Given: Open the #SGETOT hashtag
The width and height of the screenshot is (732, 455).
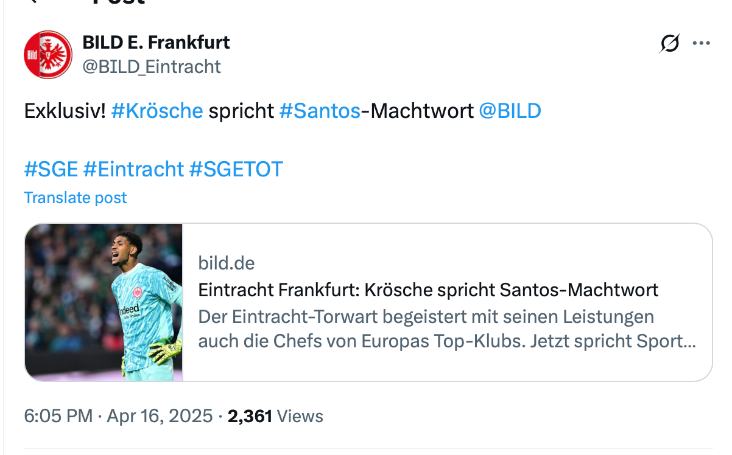Looking at the screenshot, I should [236, 169].
